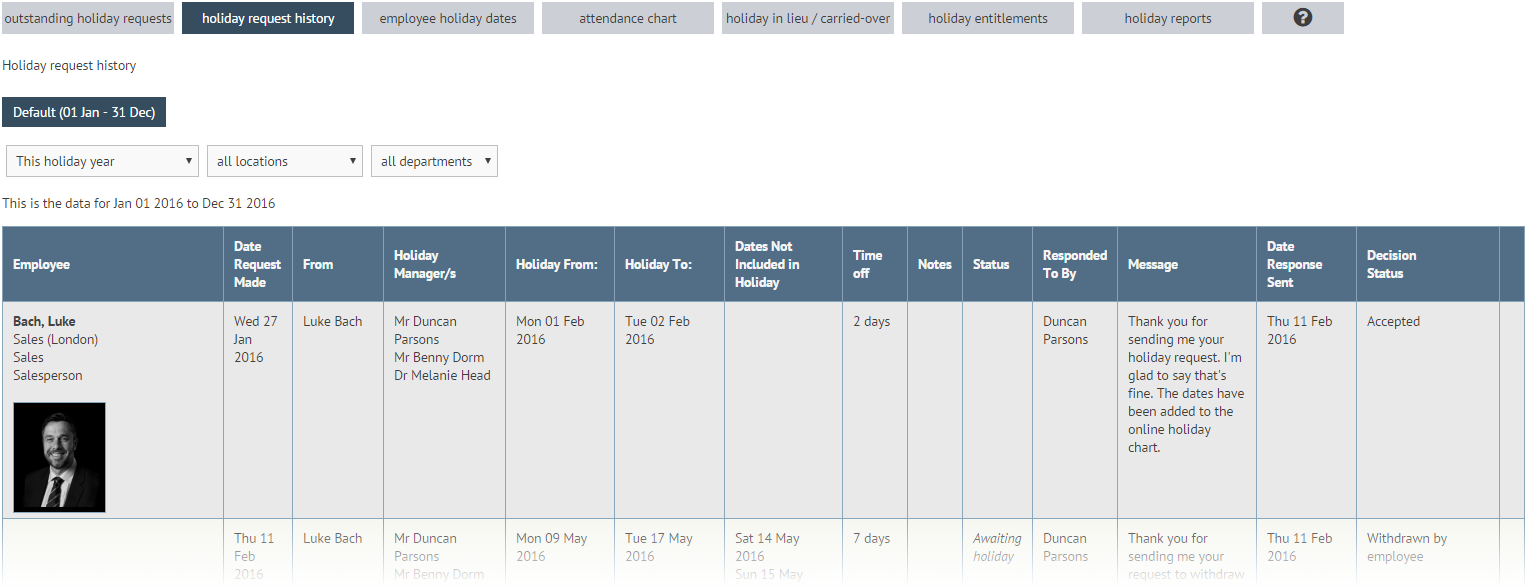The width and height of the screenshot is (1527, 587).
Task: View the holiday reports tab
Action: pos(1168,18)
